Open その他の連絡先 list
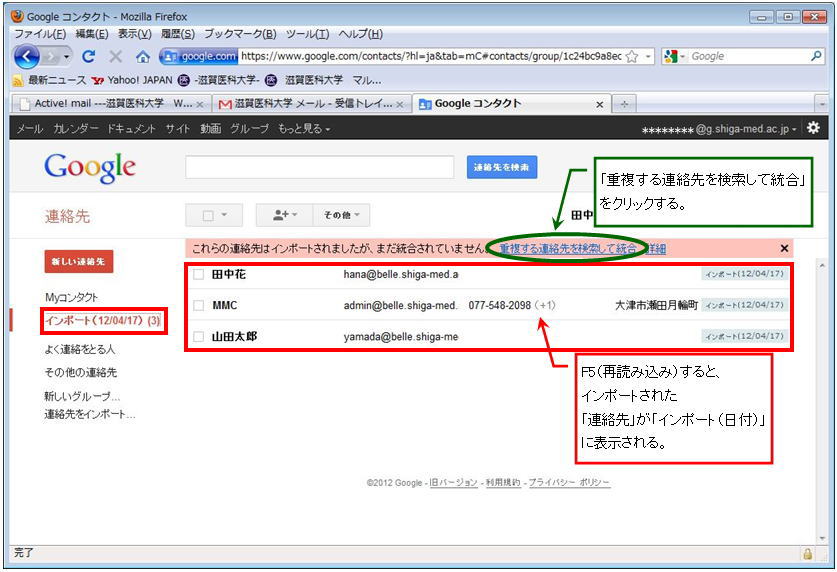Image resolution: width=837 pixels, height=572 pixels. tap(81, 372)
